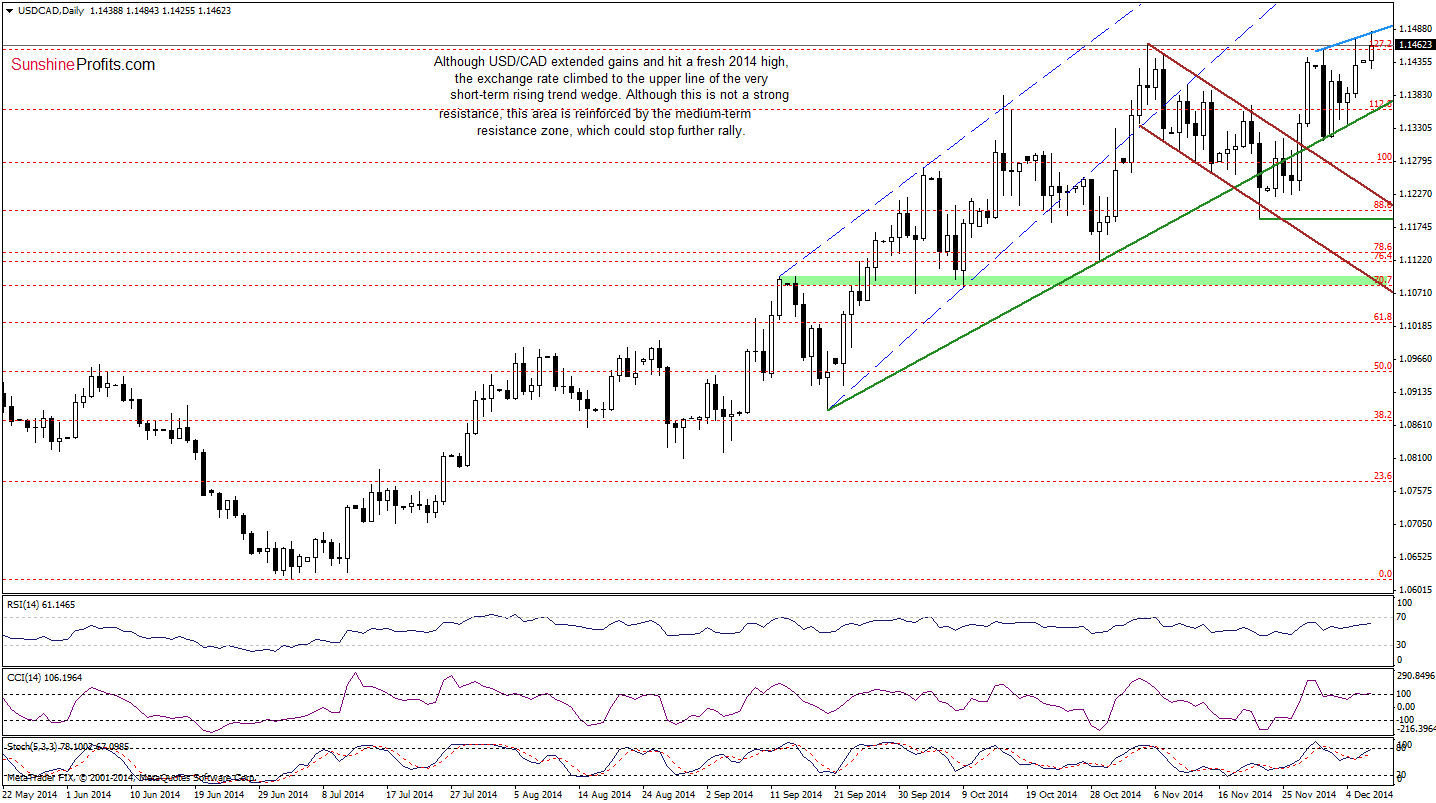Click the 1.11220 price axis label

(x=1415, y=260)
